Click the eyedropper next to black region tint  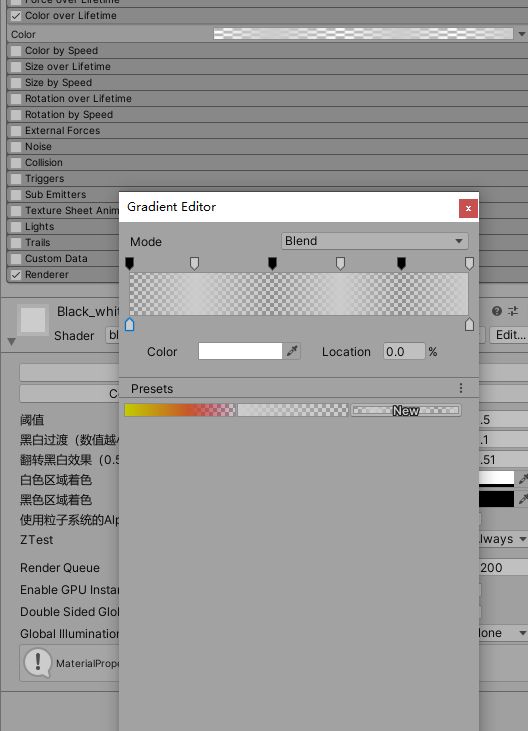click(x=522, y=499)
